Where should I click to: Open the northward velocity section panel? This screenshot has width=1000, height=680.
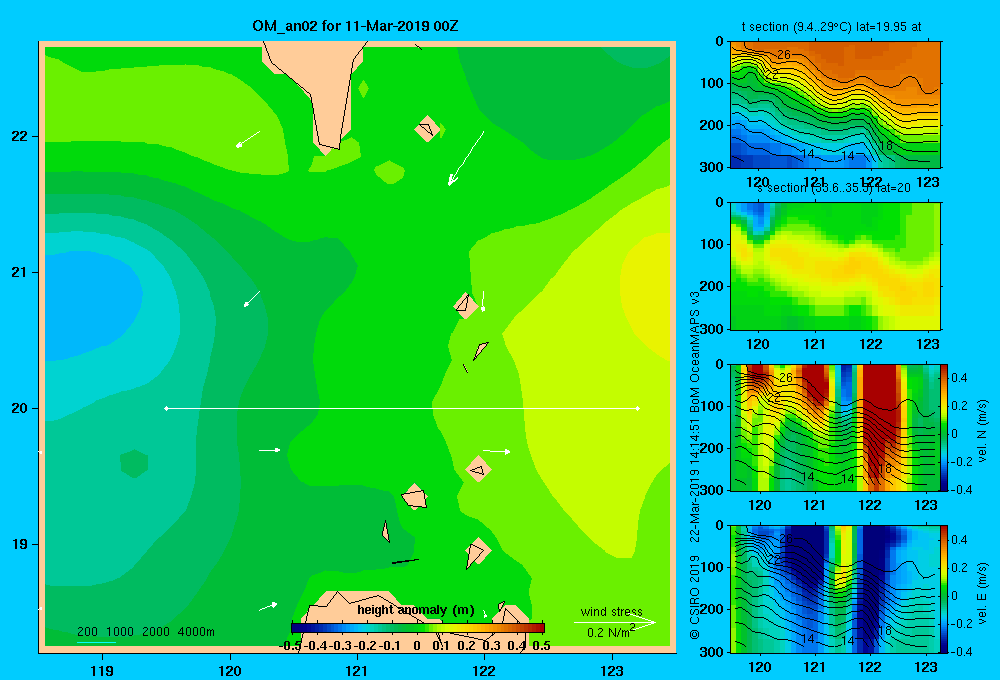[x=835, y=427]
